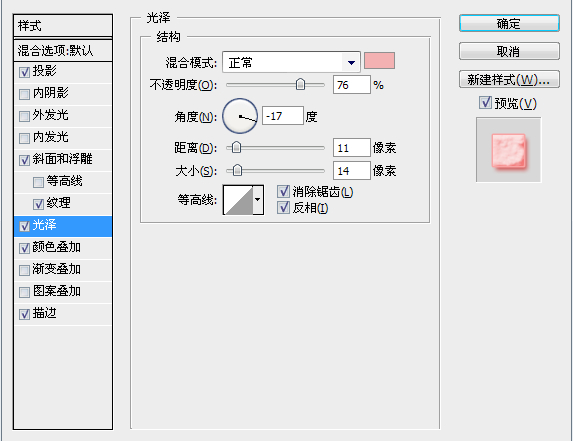Enable the 等高线 sub-option checkbox

pyautogui.click(x=38, y=182)
